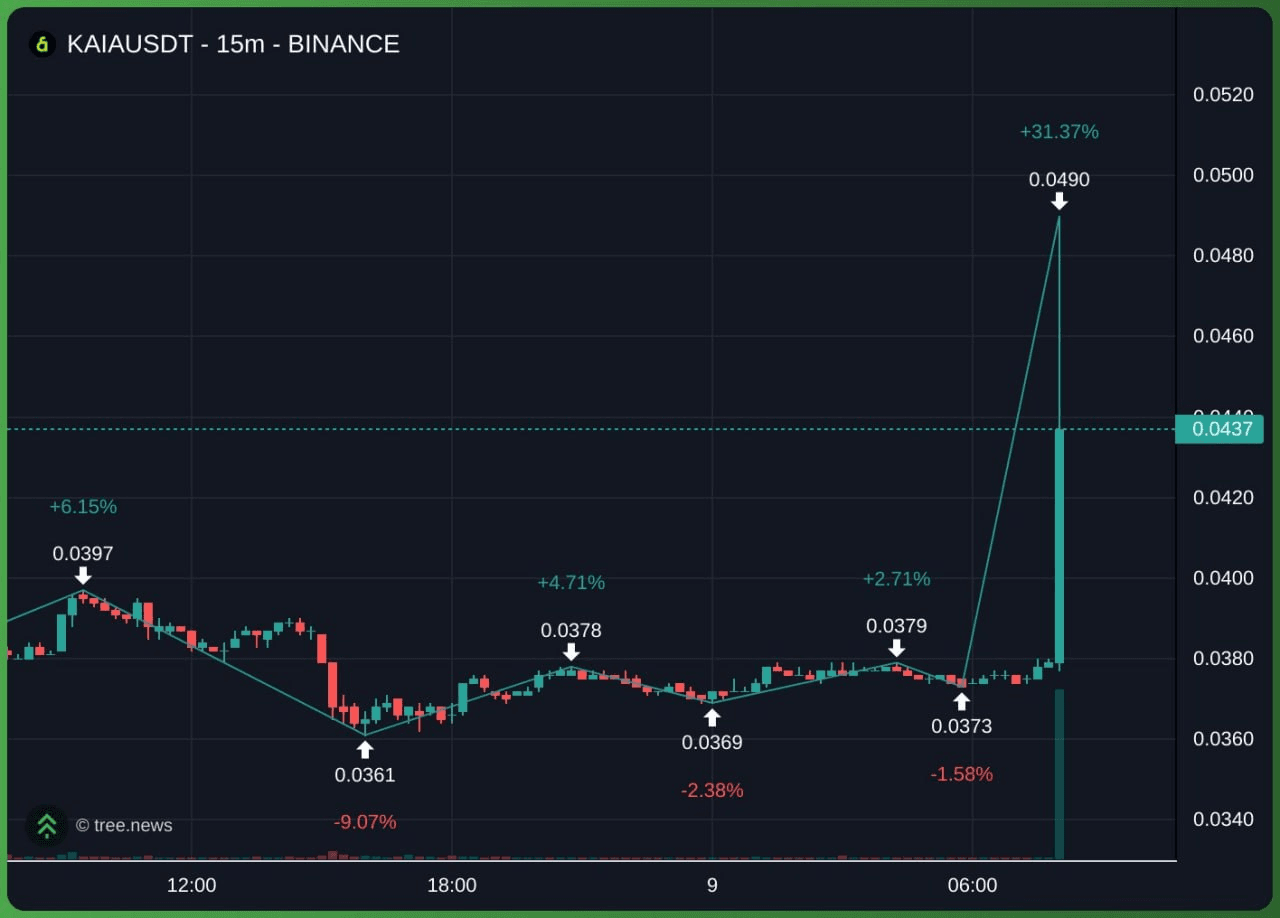Select the 0.0379 pivot high label
1280x918 pixels.
pos(896,626)
